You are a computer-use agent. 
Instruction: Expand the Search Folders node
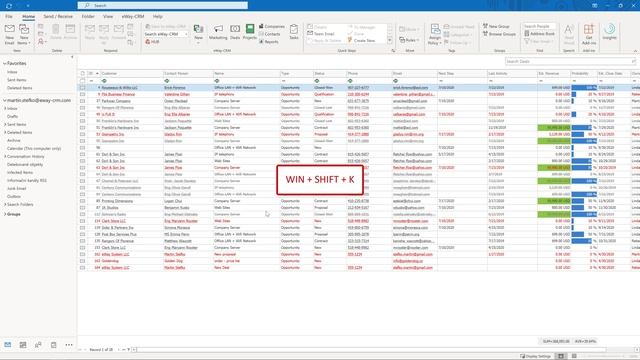point(5,204)
